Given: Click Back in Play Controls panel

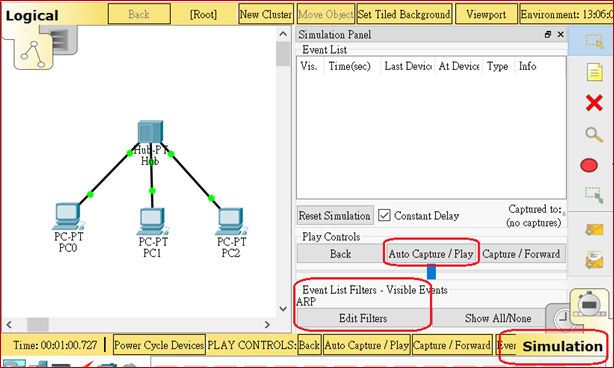Looking at the screenshot, I should coord(340,254).
